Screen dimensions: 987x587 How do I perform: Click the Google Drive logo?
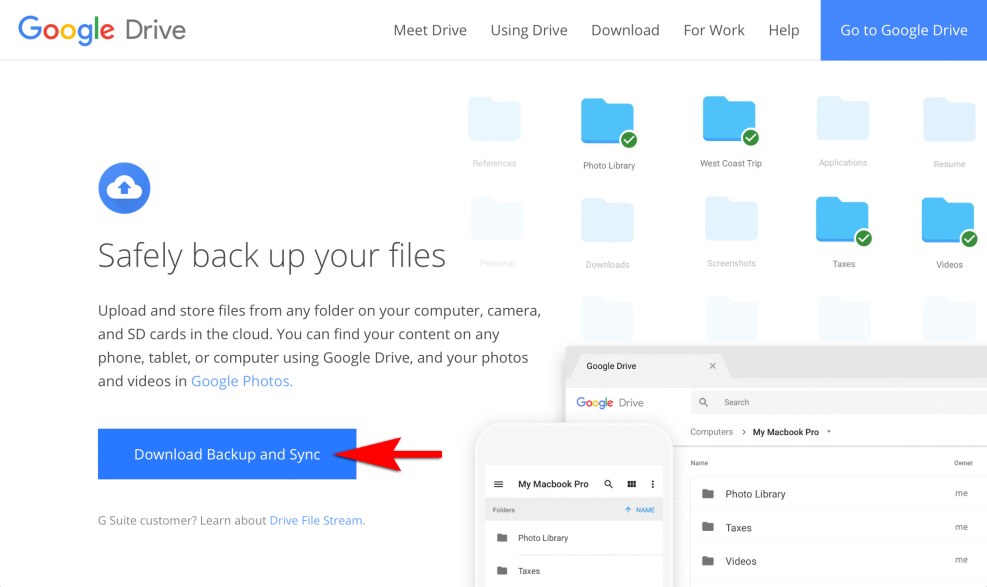tap(100, 30)
